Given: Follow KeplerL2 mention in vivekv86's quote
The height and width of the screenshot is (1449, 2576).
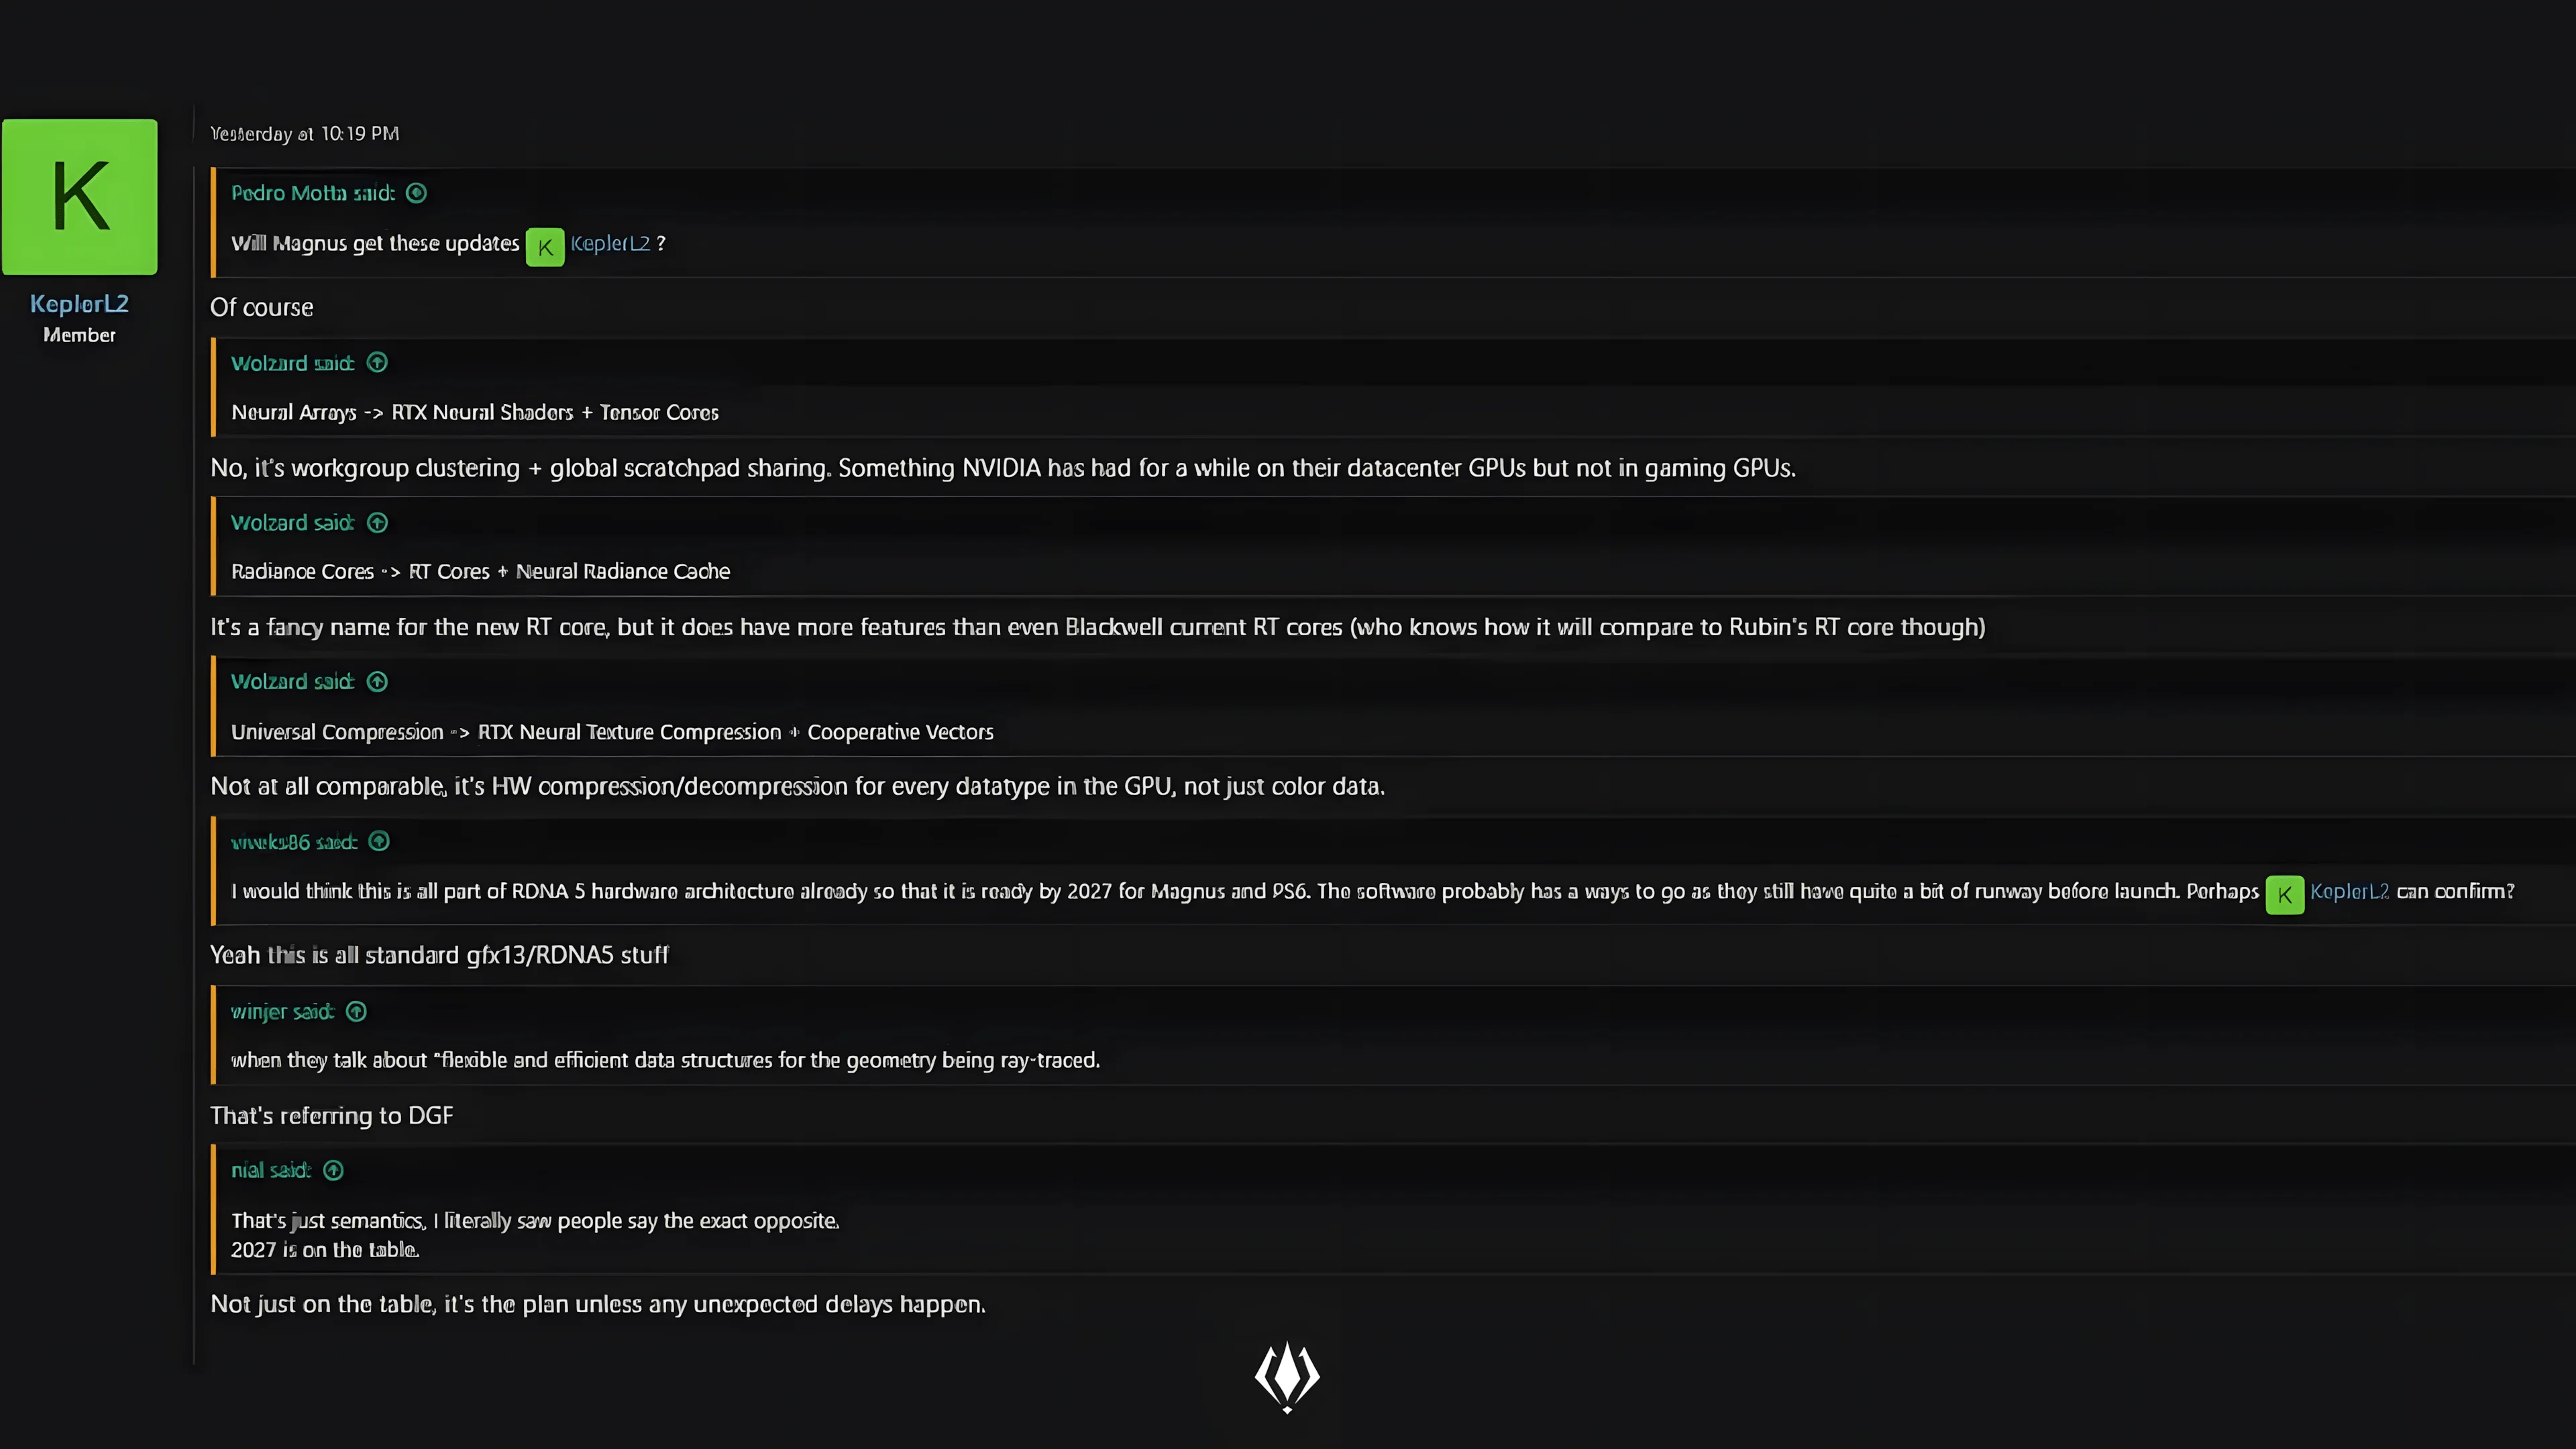Looking at the screenshot, I should [x=2349, y=892].
